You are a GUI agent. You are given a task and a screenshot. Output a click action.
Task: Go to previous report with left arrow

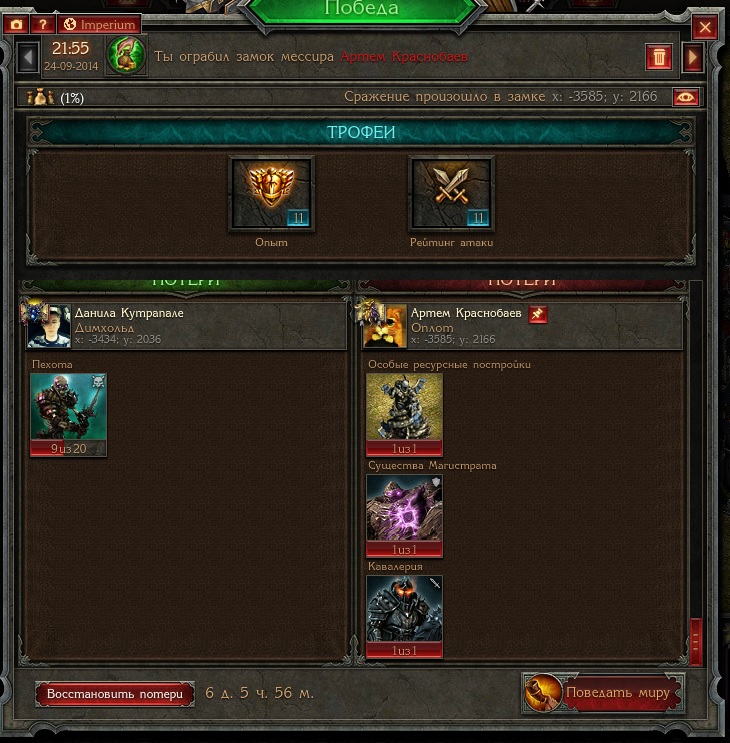click(x=27, y=57)
